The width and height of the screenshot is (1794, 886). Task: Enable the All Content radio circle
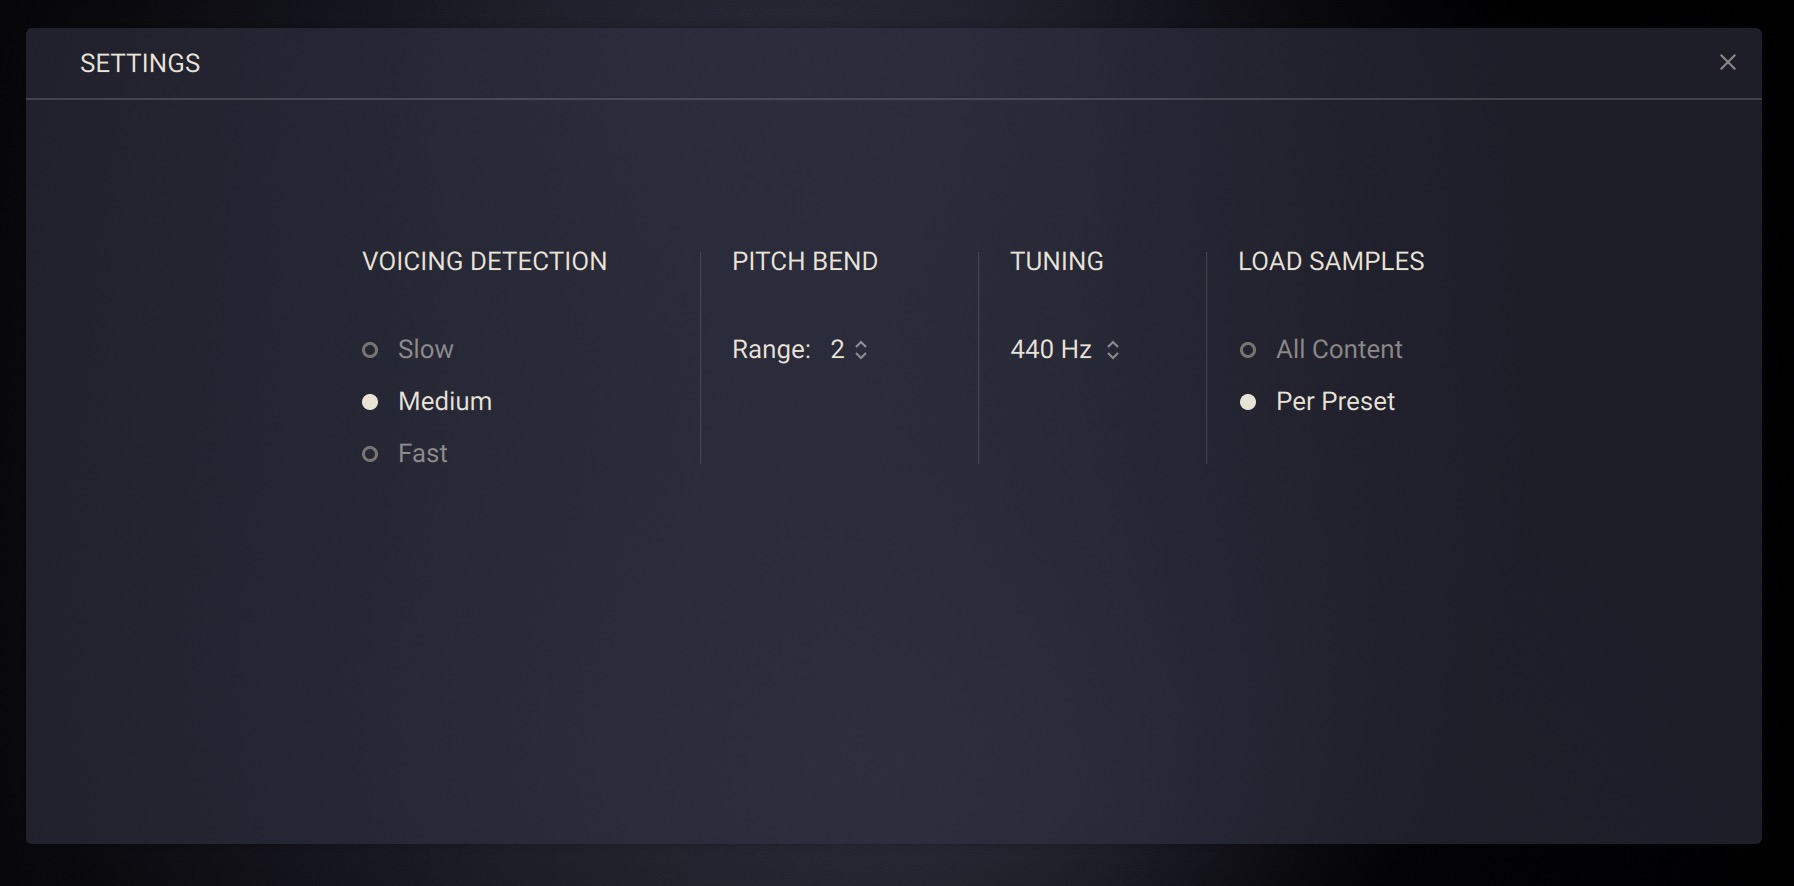click(1248, 350)
